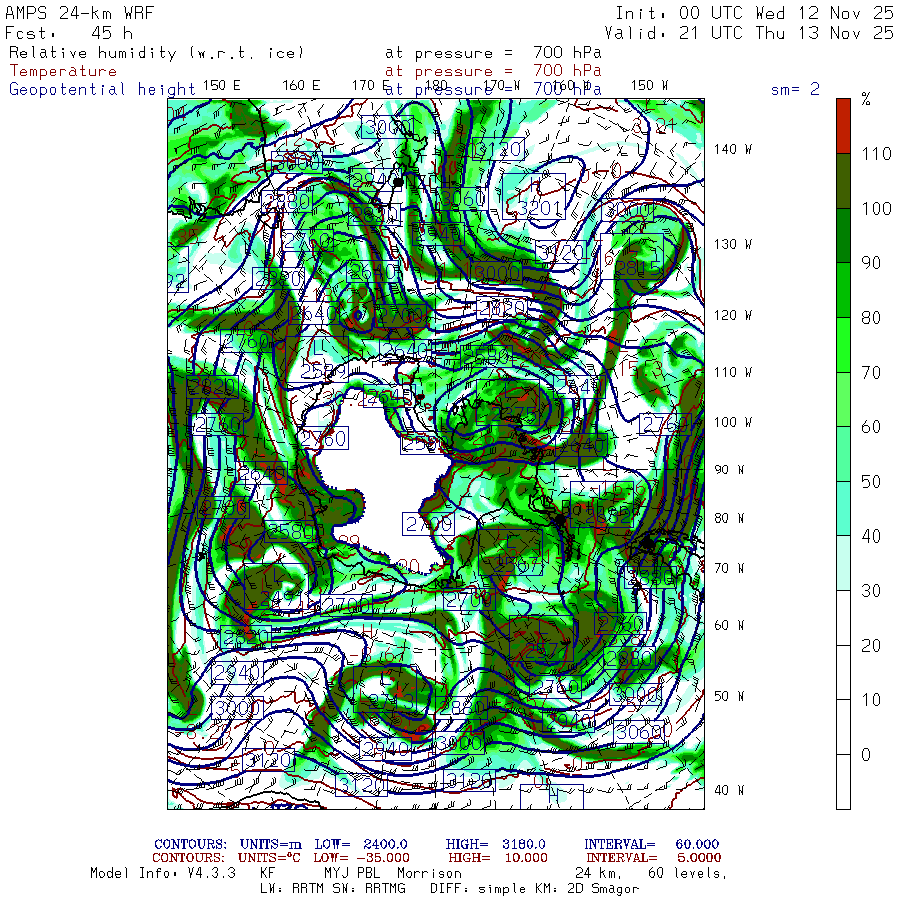
Task: Click the 'Init: 00 UTC Wed 12 Nov 25' text
Action: click(754, 13)
